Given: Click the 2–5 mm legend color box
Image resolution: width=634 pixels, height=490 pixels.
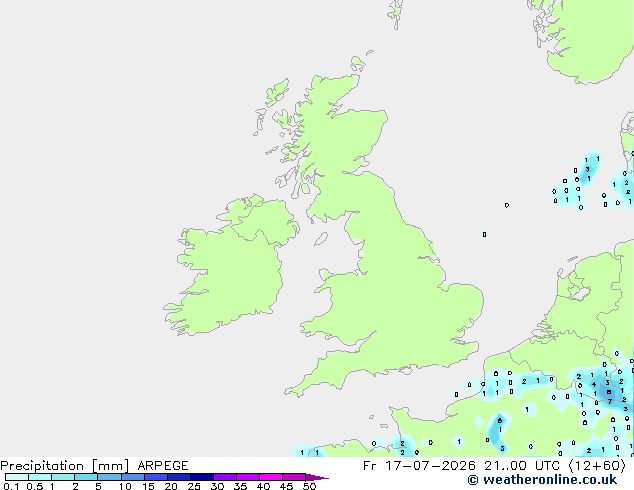Looking at the screenshot, I should point(86,477).
